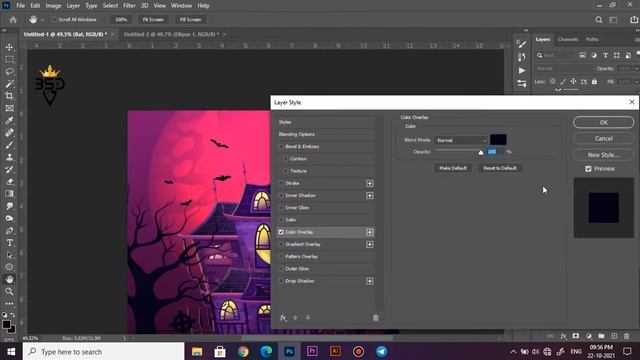Open the Brush Settings panel icon

(522, 43)
